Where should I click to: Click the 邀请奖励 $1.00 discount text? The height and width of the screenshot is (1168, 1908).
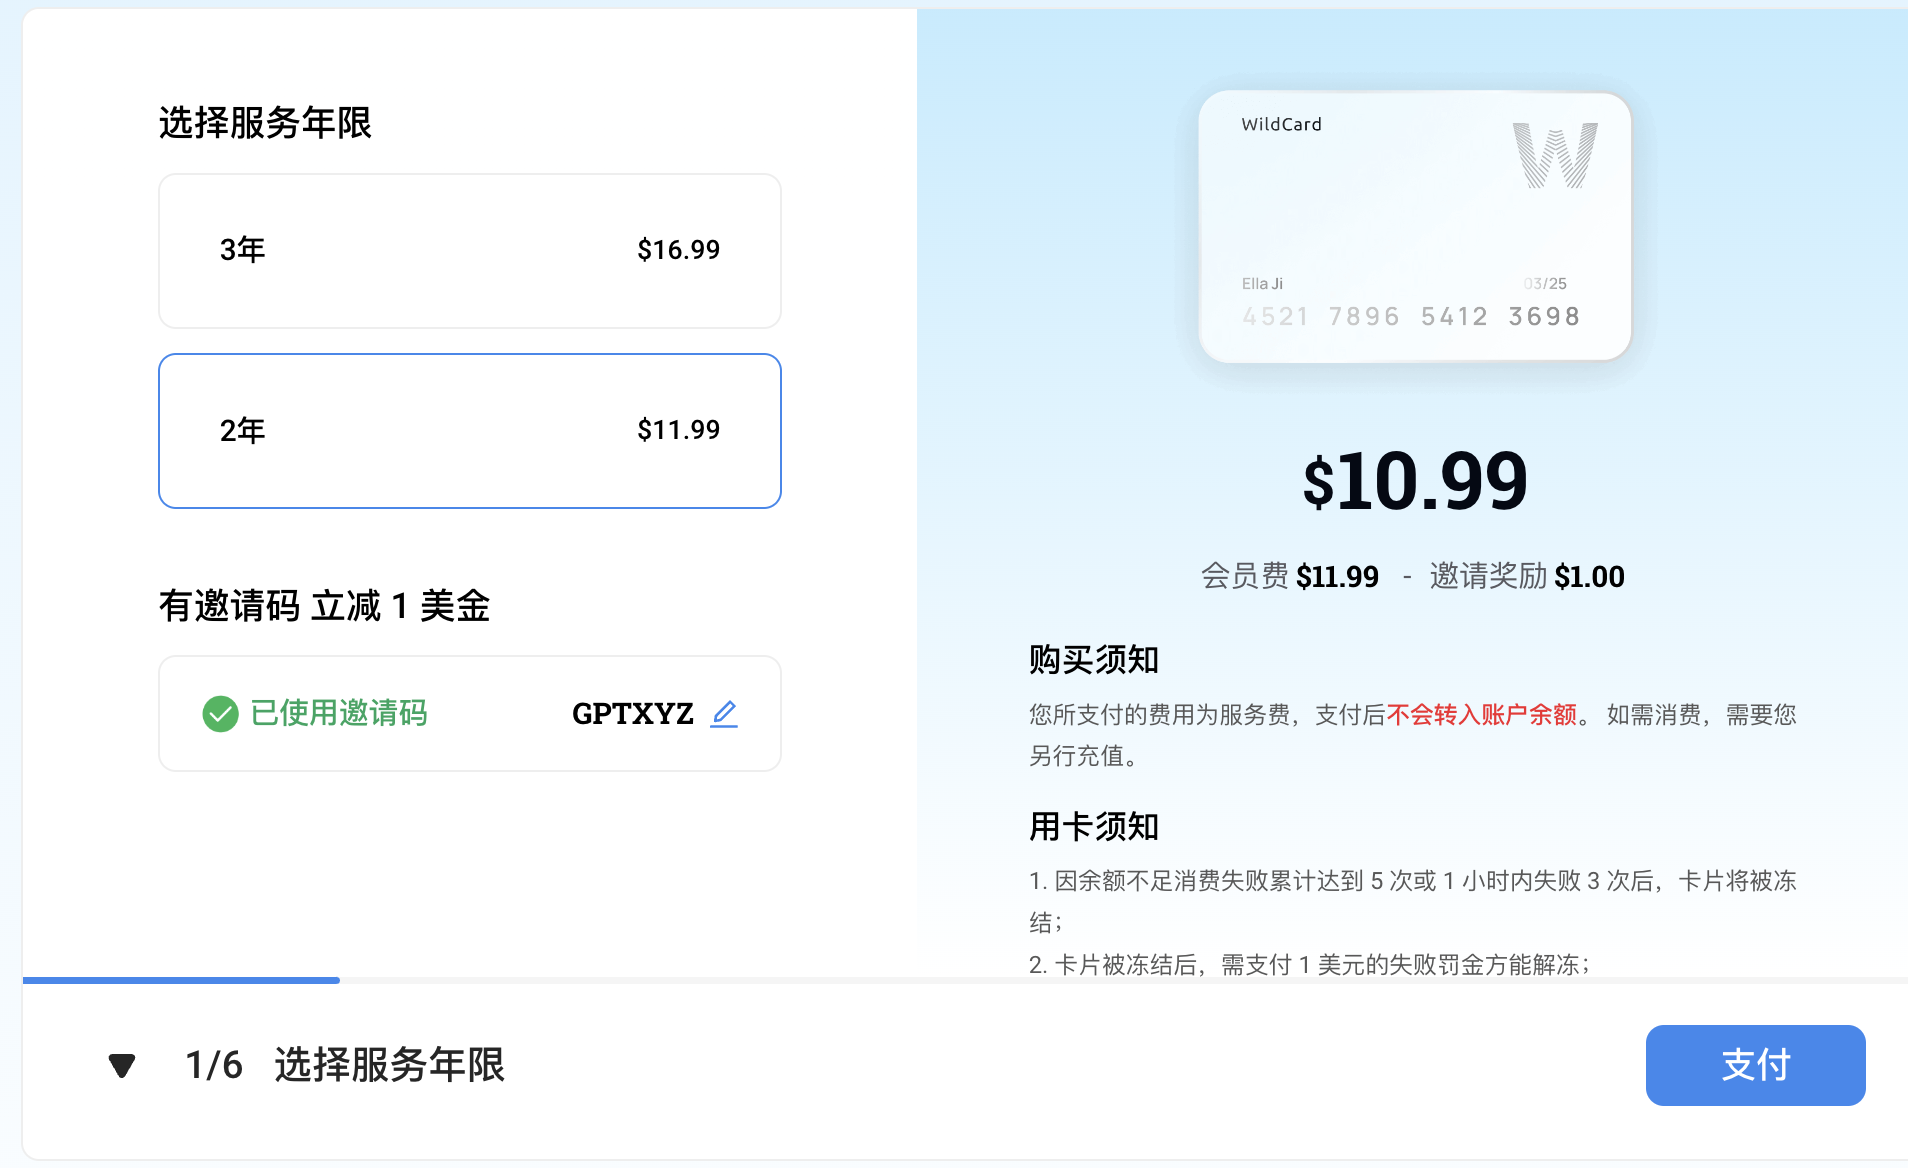click(1526, 576)
